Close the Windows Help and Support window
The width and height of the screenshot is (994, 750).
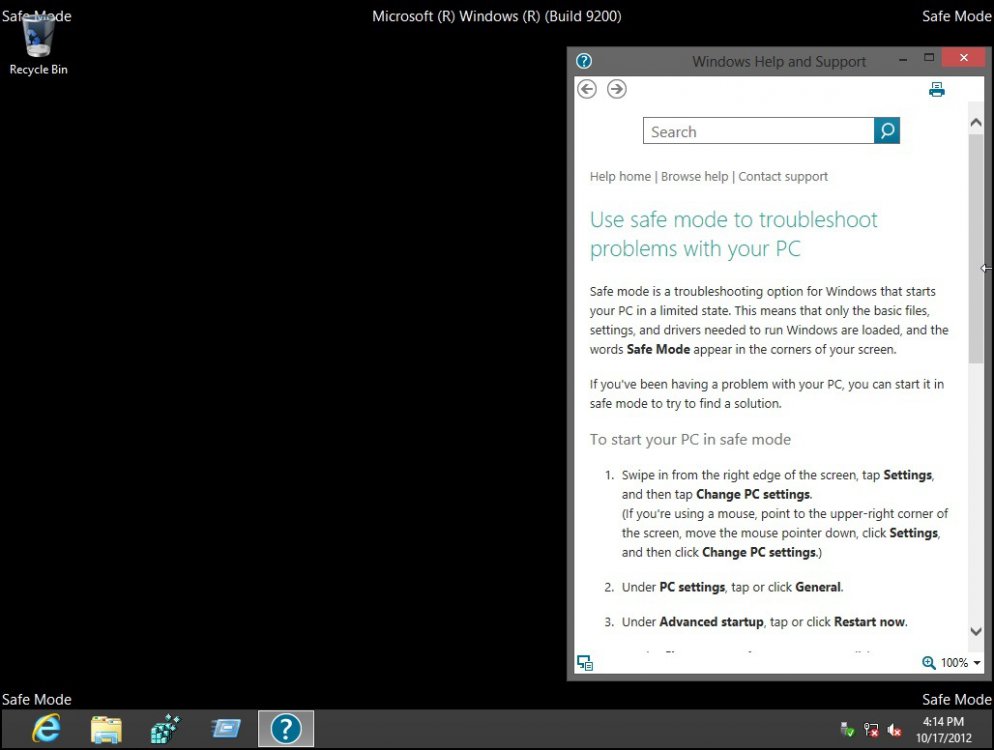coord(964,58)
